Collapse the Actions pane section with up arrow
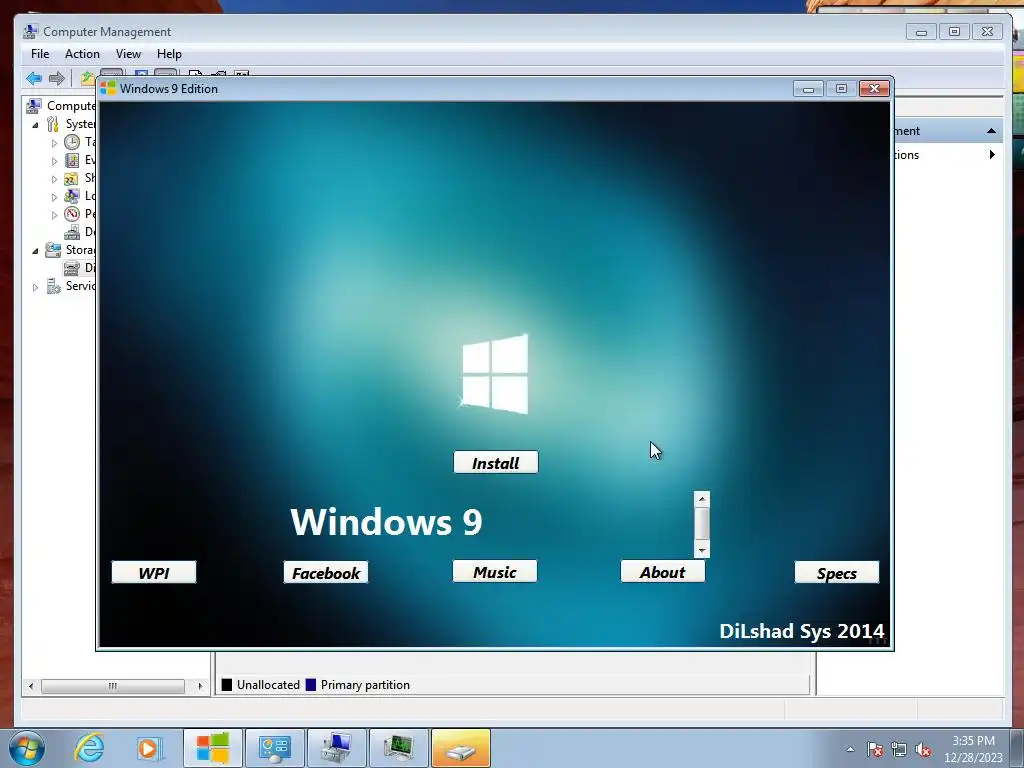 point(991,131)
